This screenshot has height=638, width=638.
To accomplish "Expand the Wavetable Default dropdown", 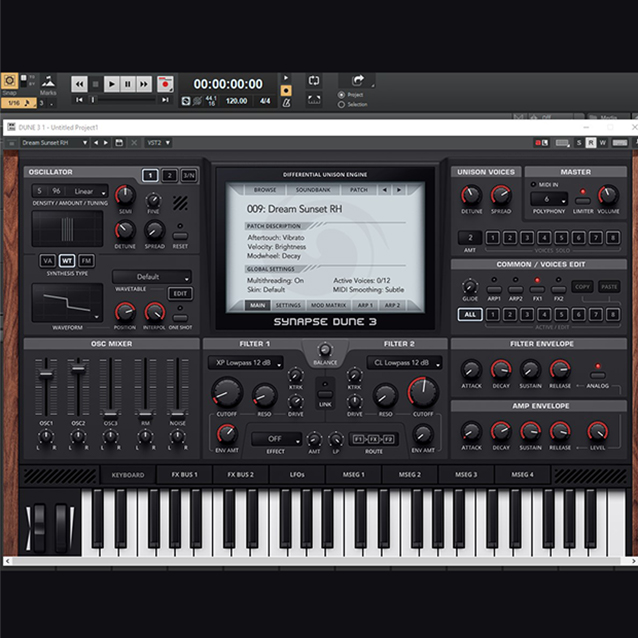I will [152, 277].
